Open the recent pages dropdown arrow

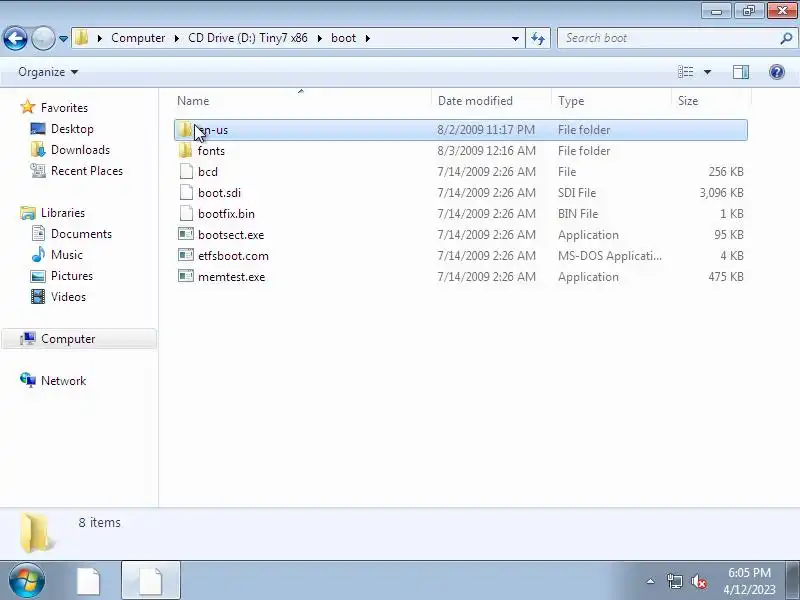[63, 38]
